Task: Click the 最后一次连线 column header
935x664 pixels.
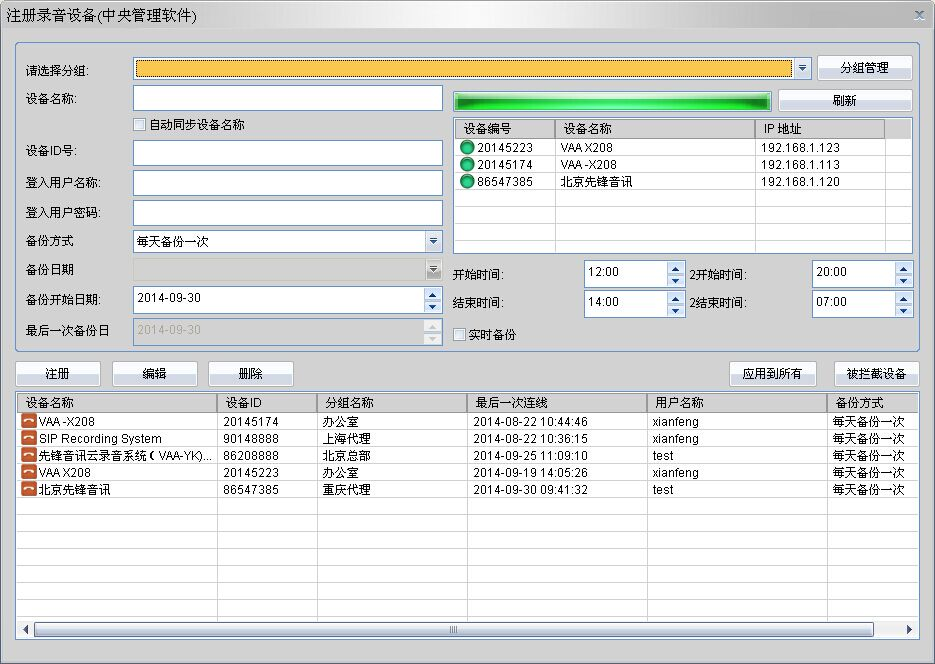Action: [x=556, y=403]
